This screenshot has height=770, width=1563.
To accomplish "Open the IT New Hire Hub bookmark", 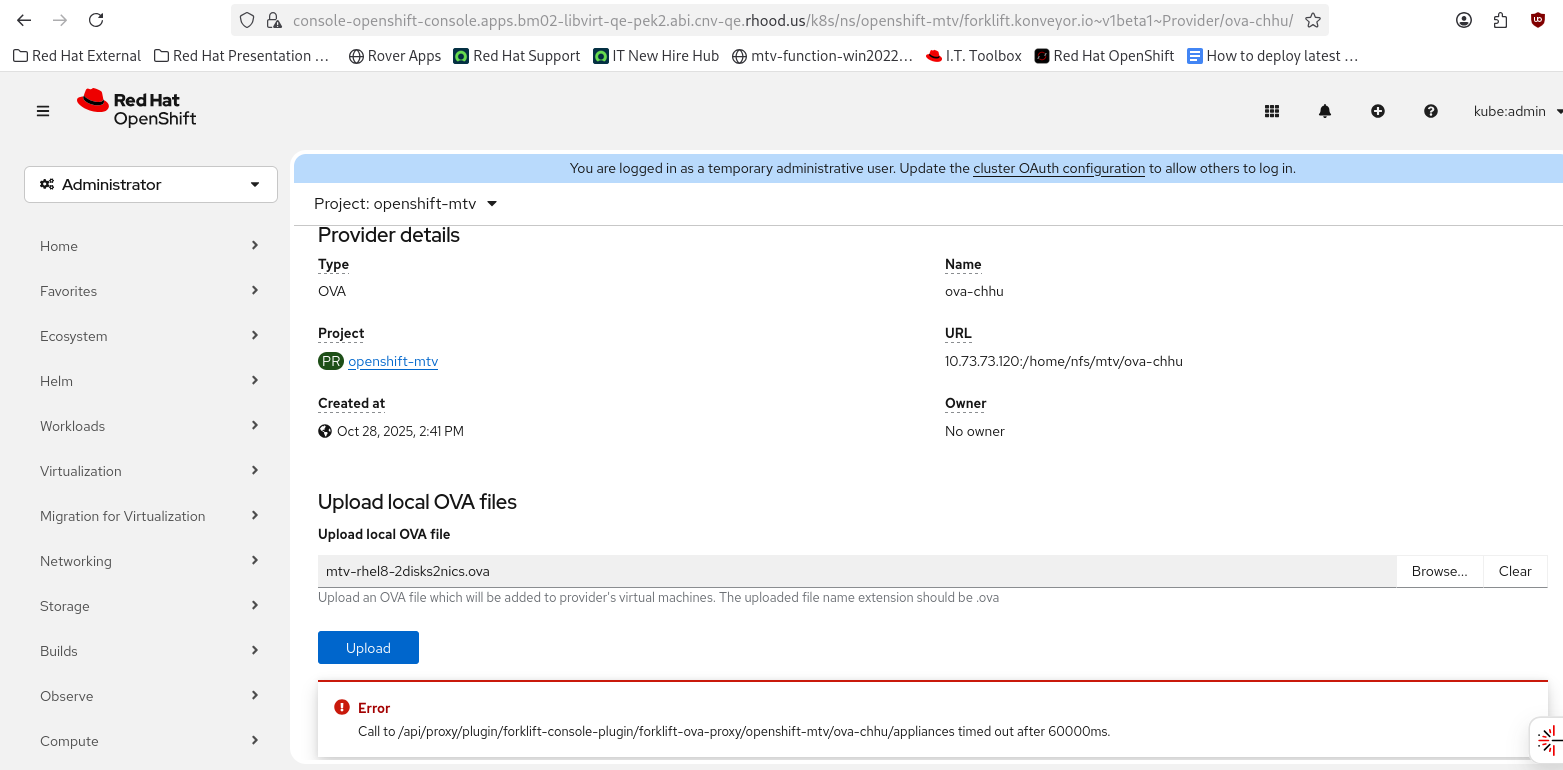I will click(656, 56).
